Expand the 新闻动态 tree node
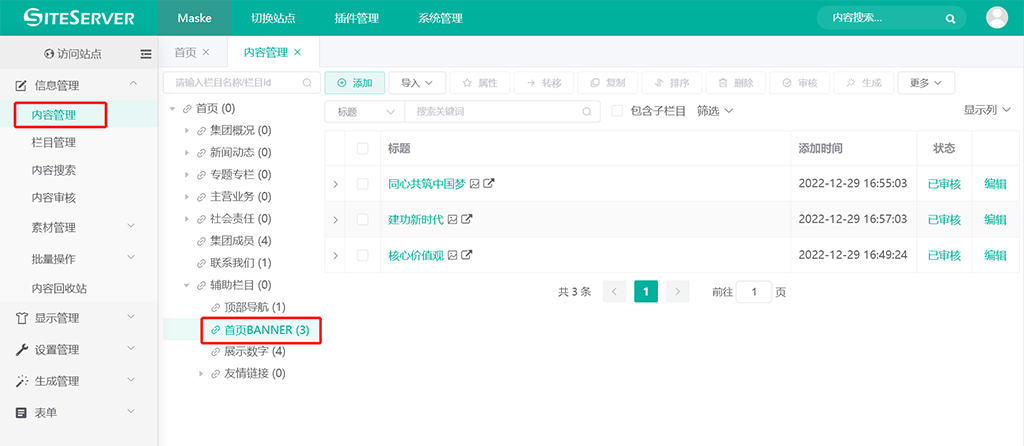The width and height of the screenshot is (1024, 446). coord(187,153)
